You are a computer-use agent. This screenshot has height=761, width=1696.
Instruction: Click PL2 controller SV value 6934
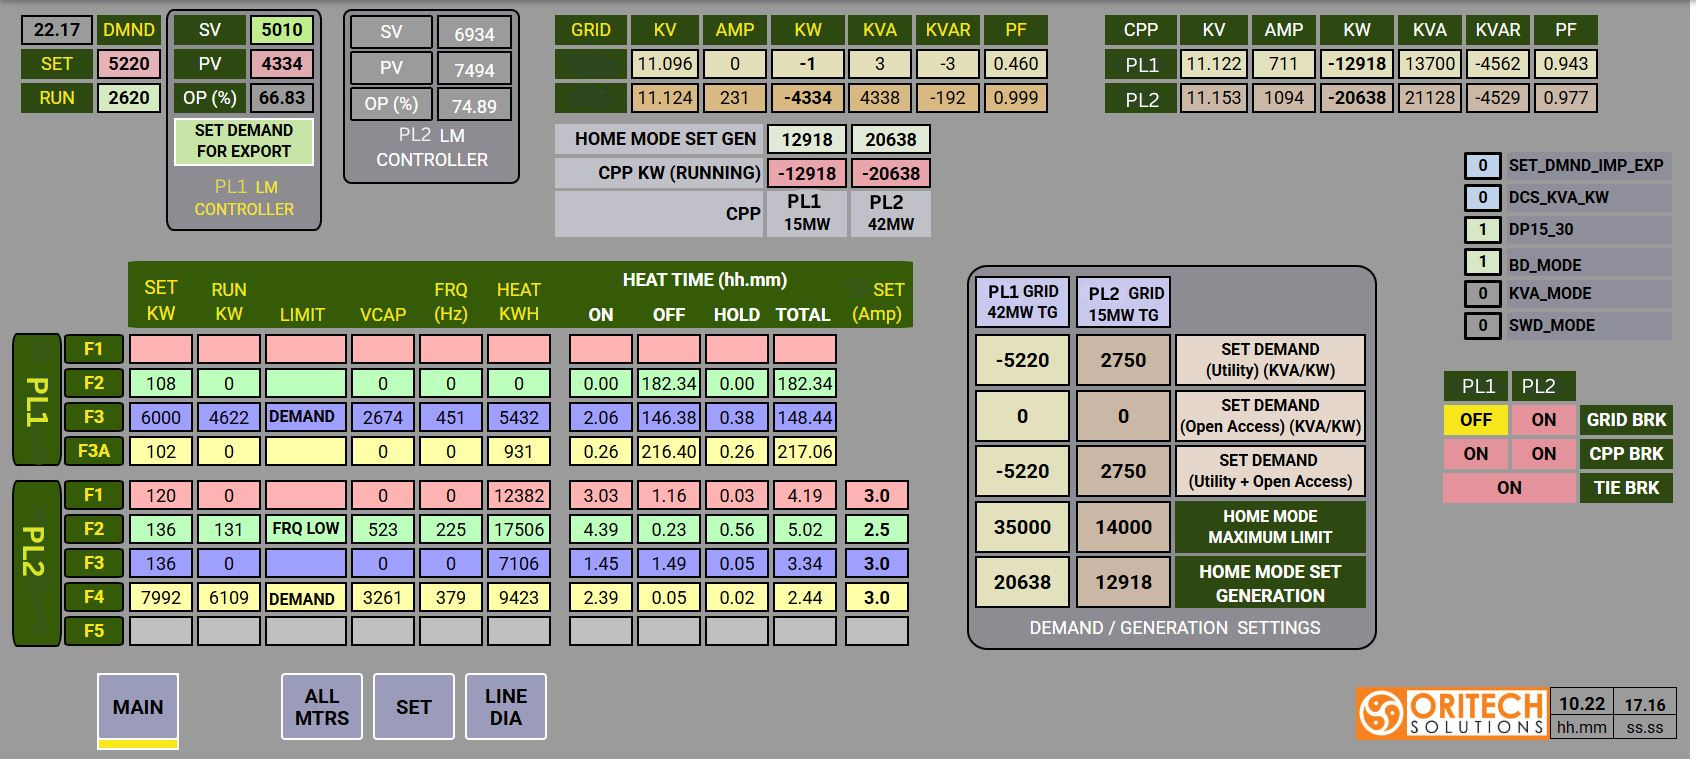[x=474, y=34]
